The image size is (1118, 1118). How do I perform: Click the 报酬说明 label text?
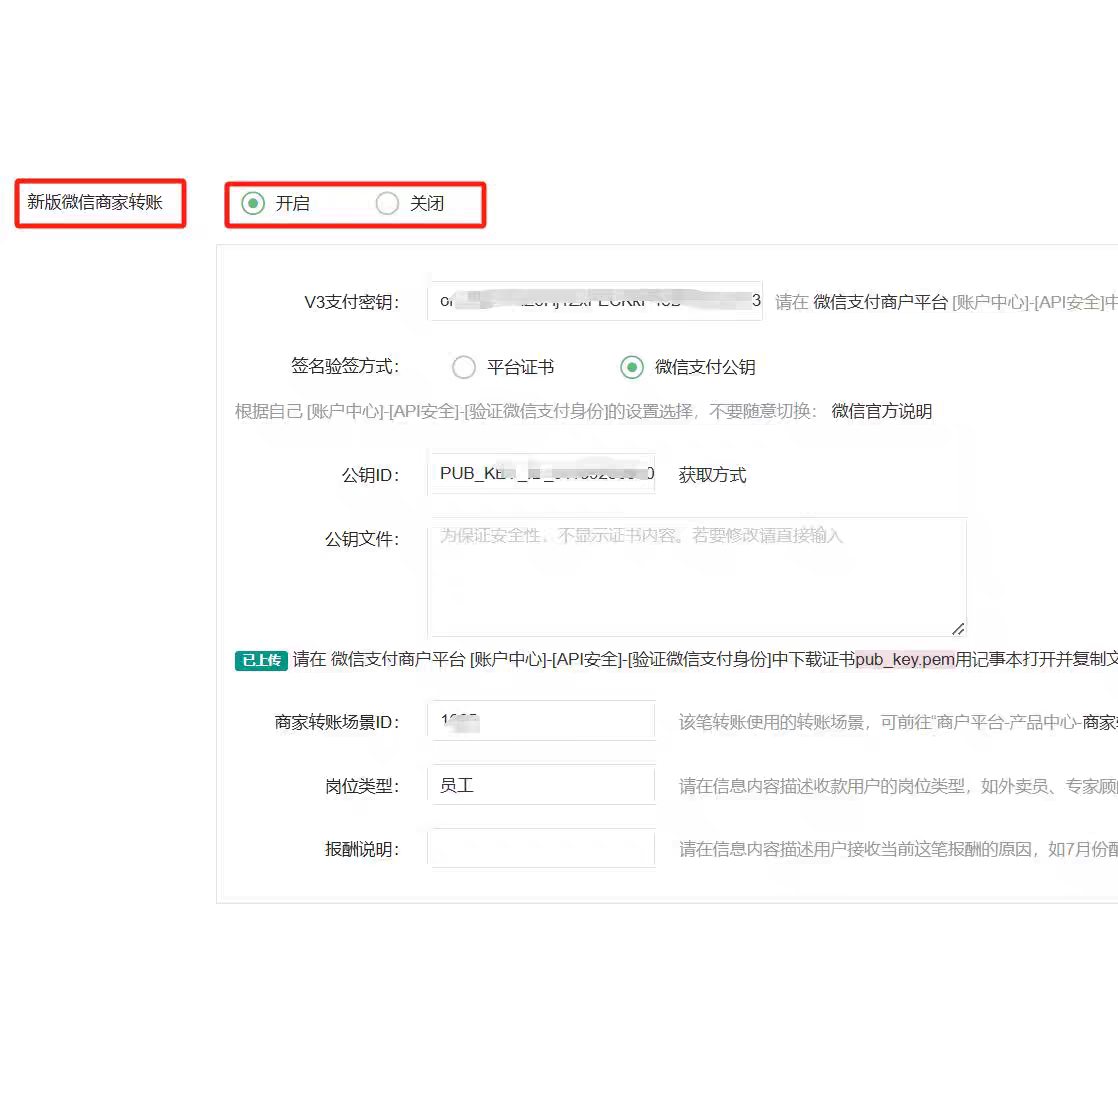(x=362, y=849)
